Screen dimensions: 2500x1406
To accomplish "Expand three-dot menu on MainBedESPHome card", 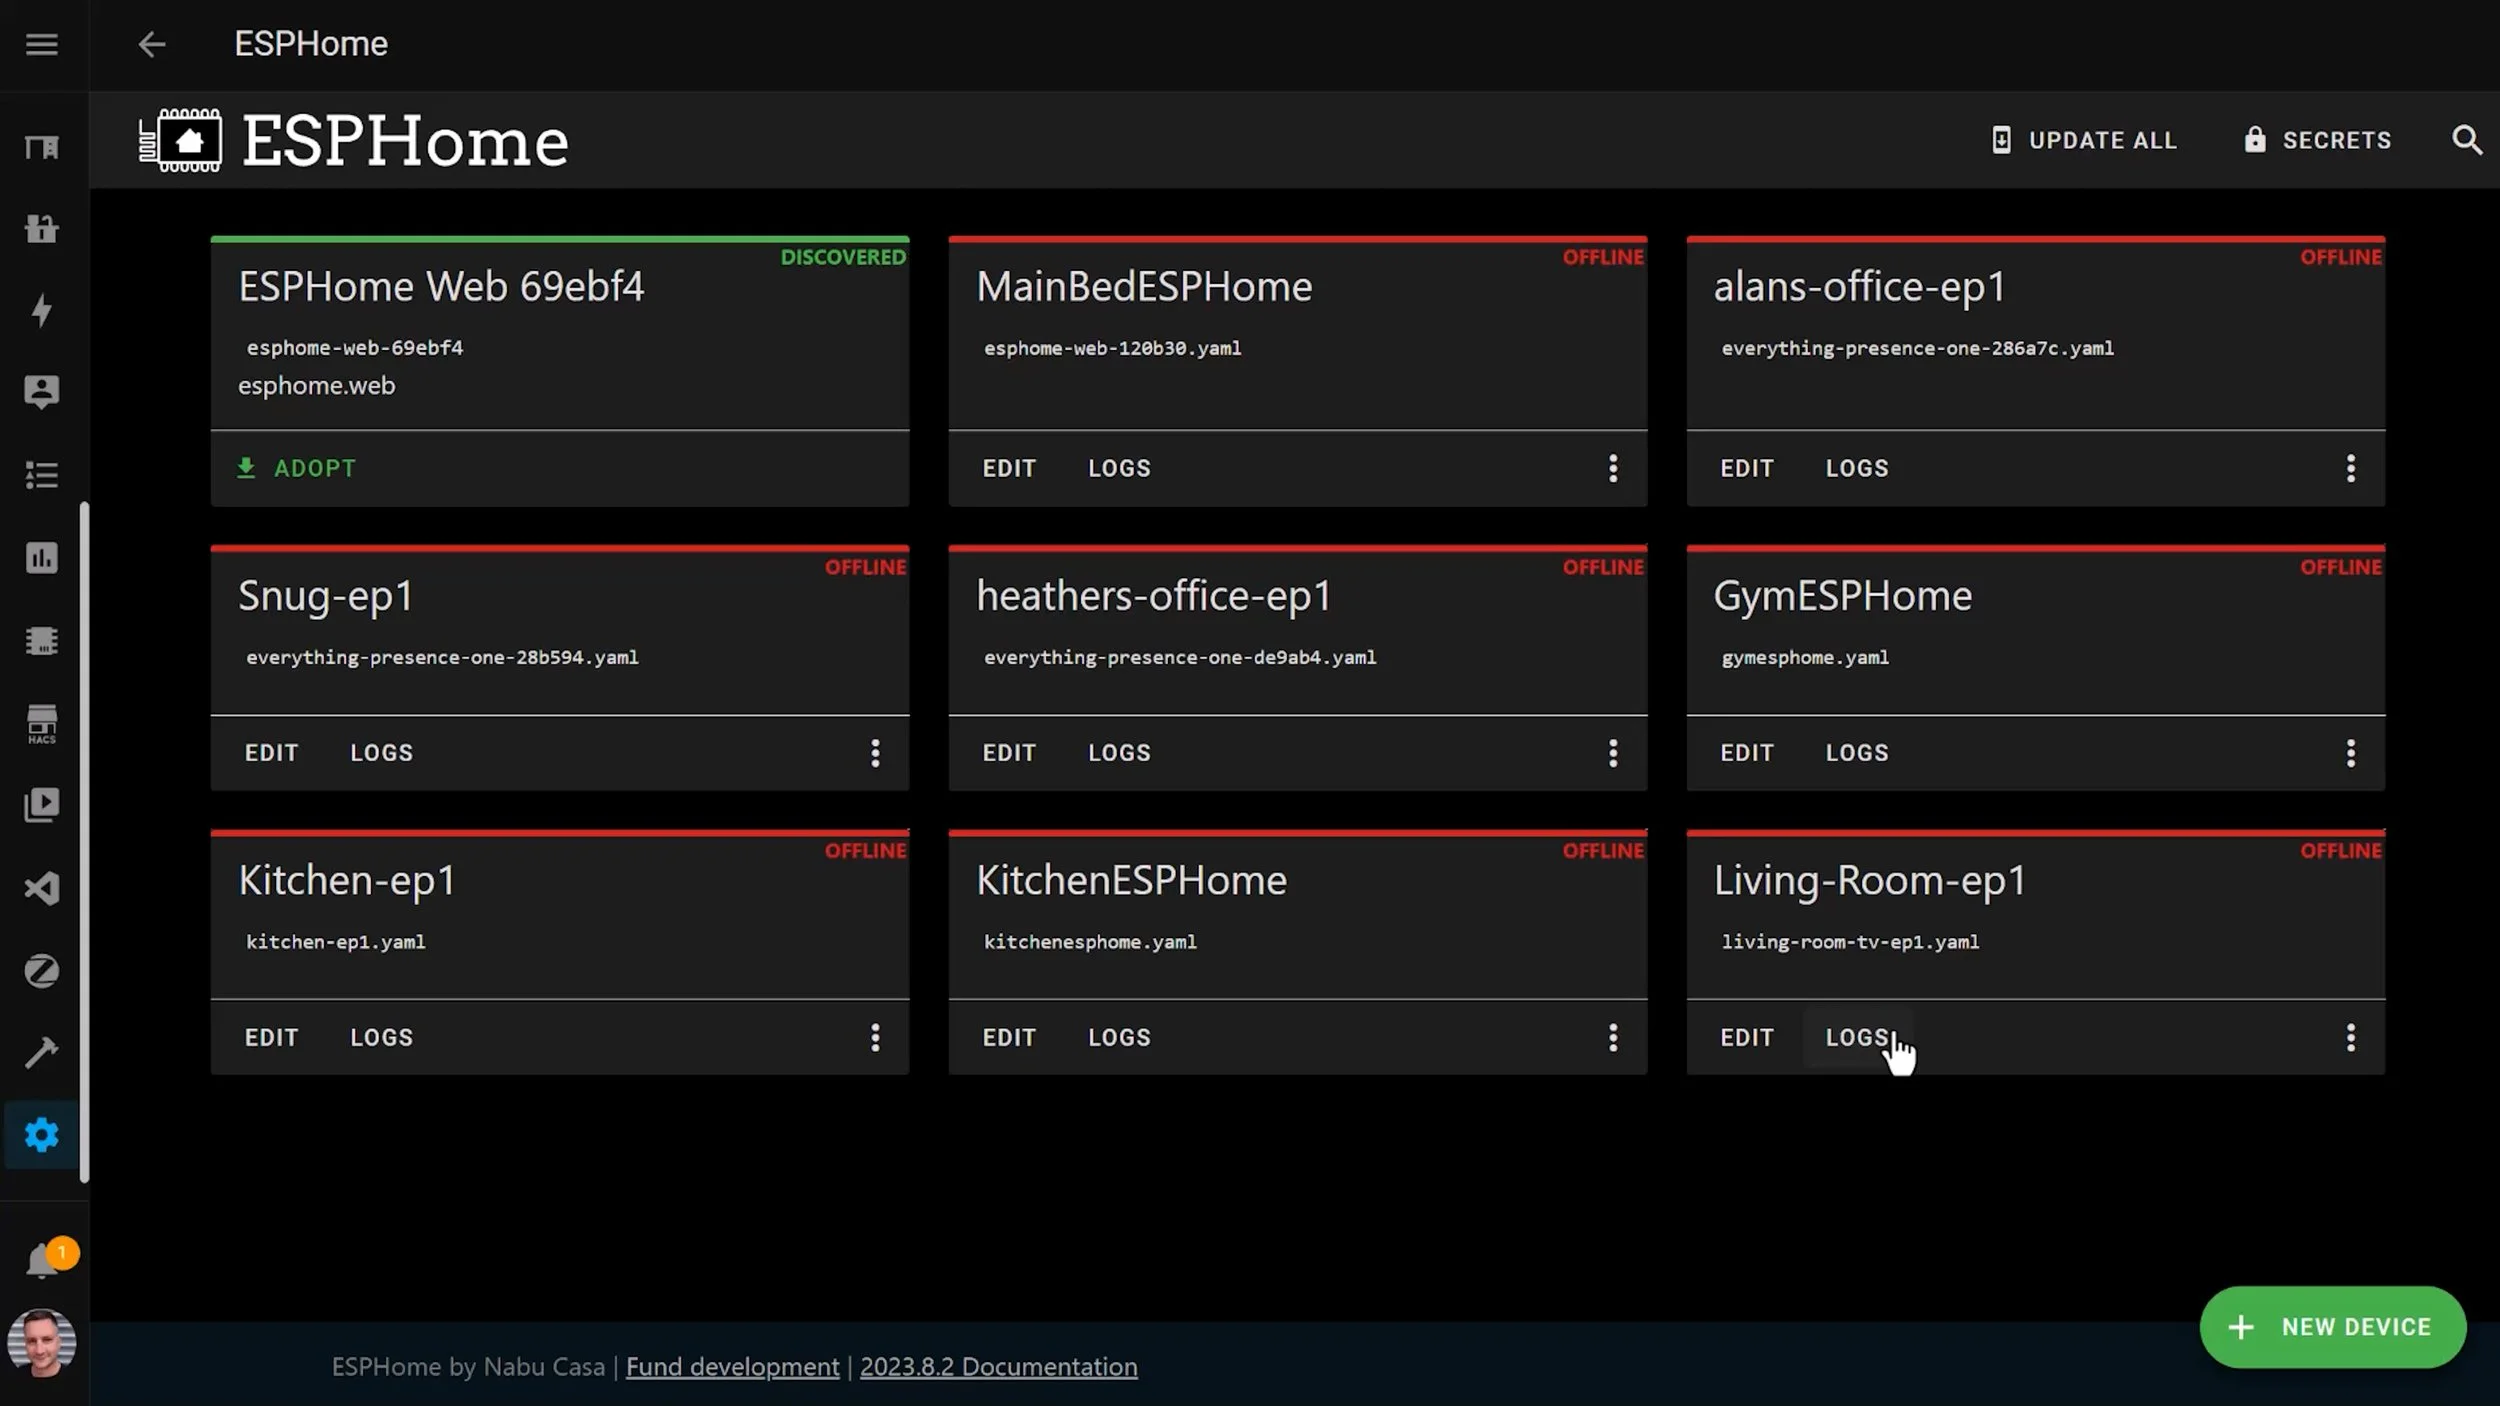I will [1612, 468].
